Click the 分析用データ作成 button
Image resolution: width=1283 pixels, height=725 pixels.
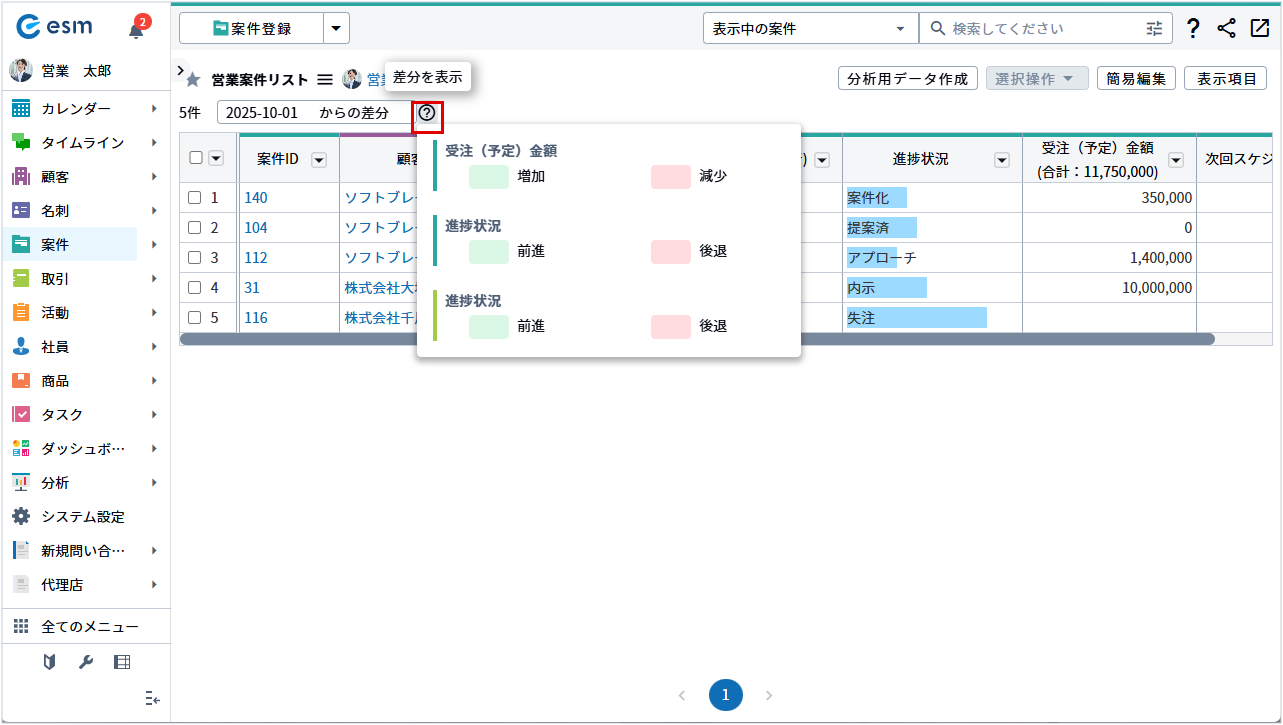pyautogui.click(x=907, y=79)
